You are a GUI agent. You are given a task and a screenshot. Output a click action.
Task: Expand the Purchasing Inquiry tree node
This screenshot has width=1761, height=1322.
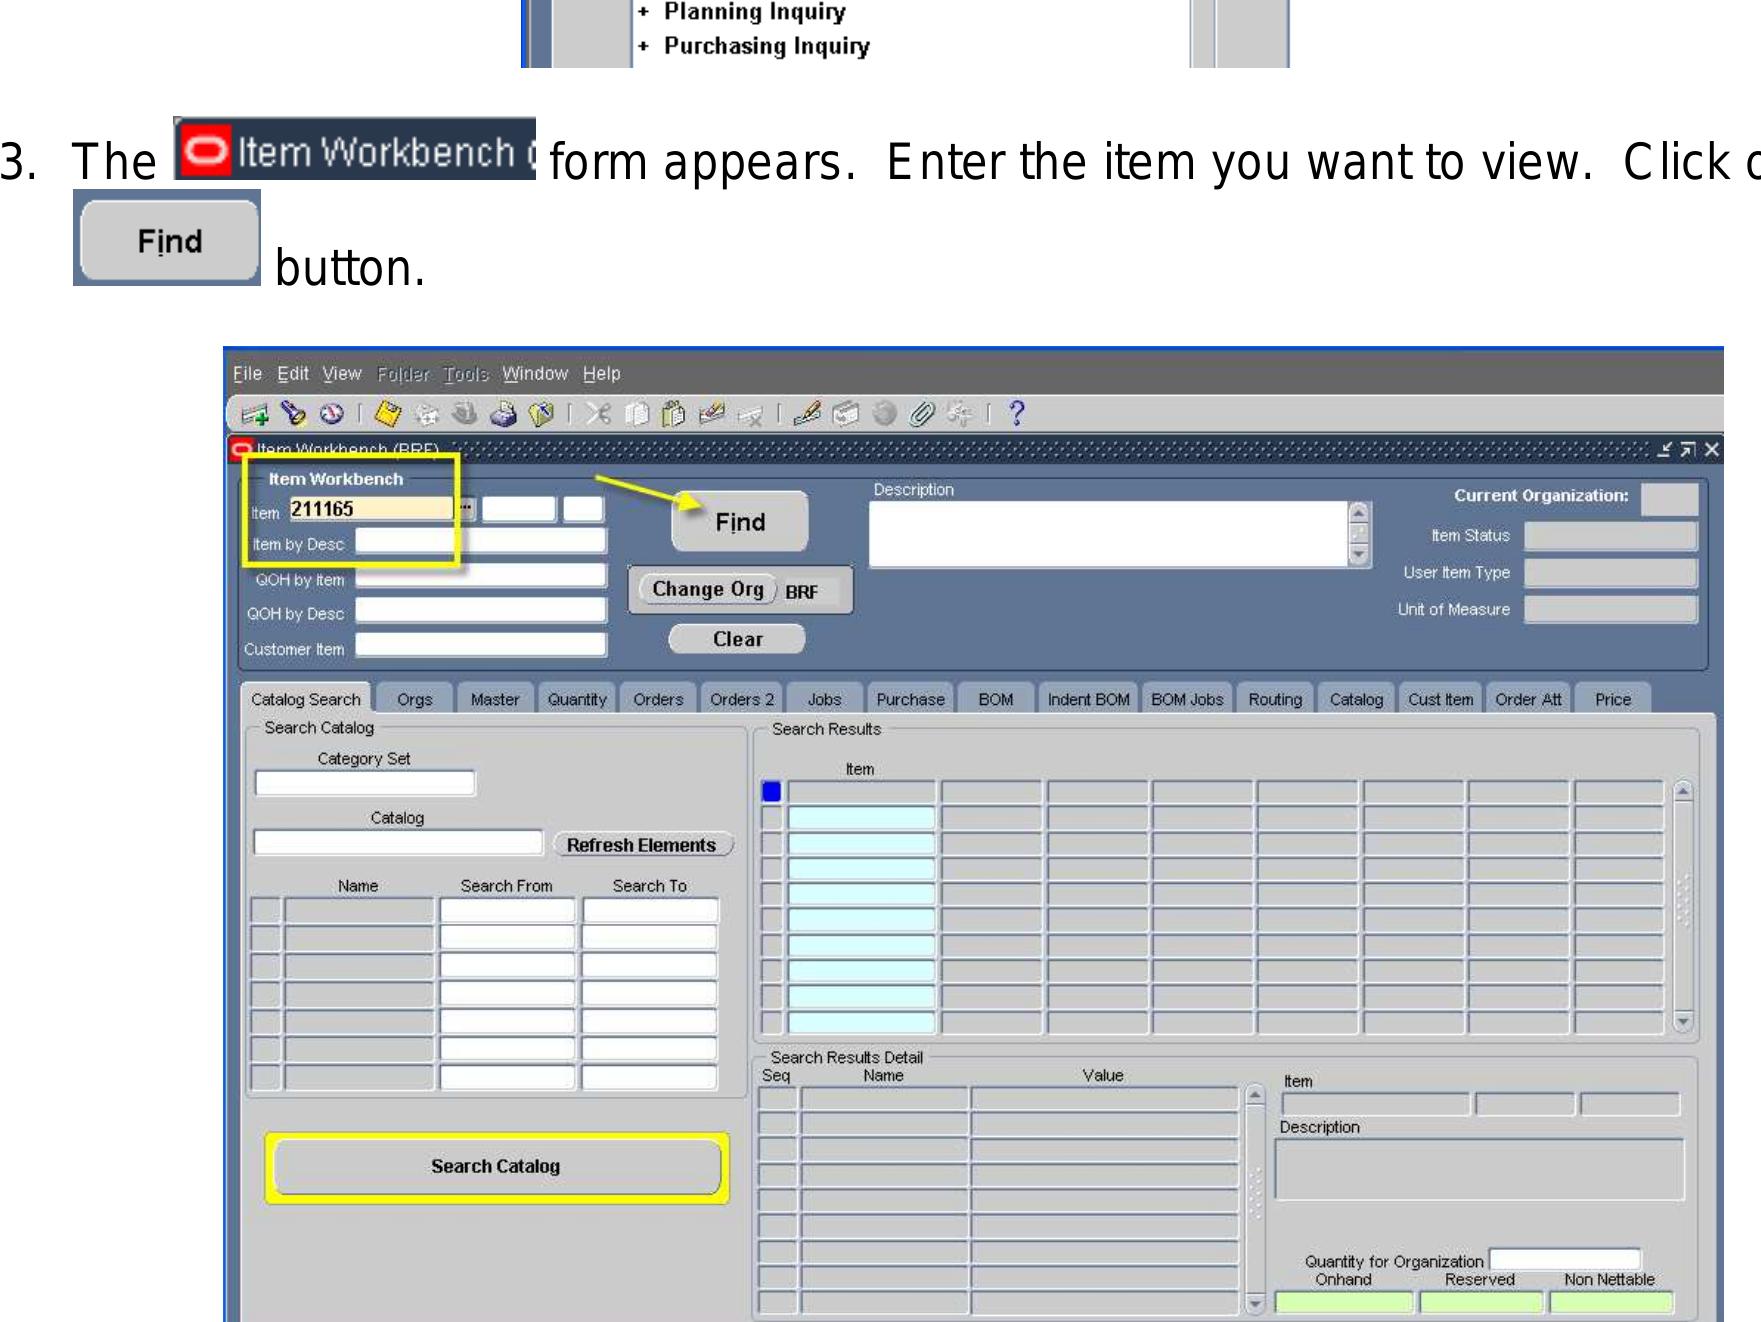[x=643, y=46]
